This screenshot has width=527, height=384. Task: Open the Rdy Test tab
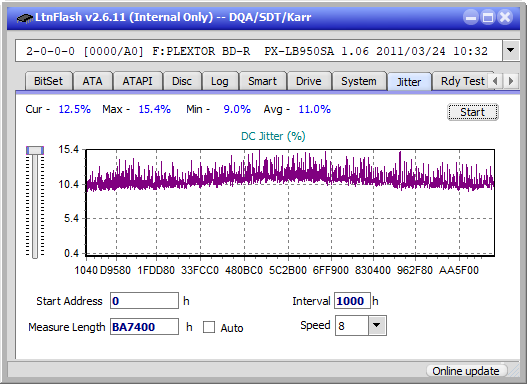coord(462,81)
